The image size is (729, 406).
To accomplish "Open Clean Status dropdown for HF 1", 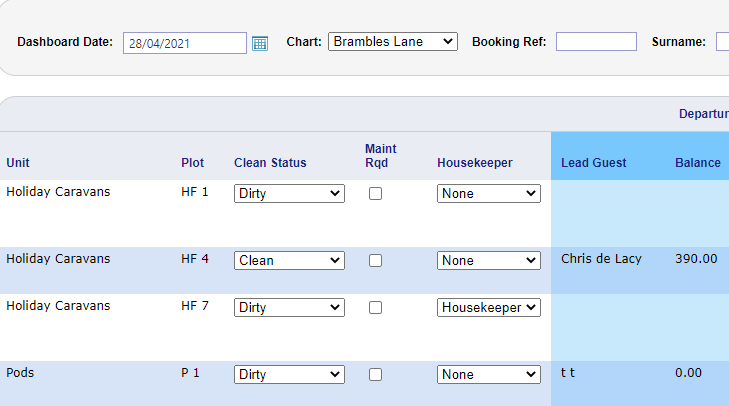I will click(x=289, y=194).
